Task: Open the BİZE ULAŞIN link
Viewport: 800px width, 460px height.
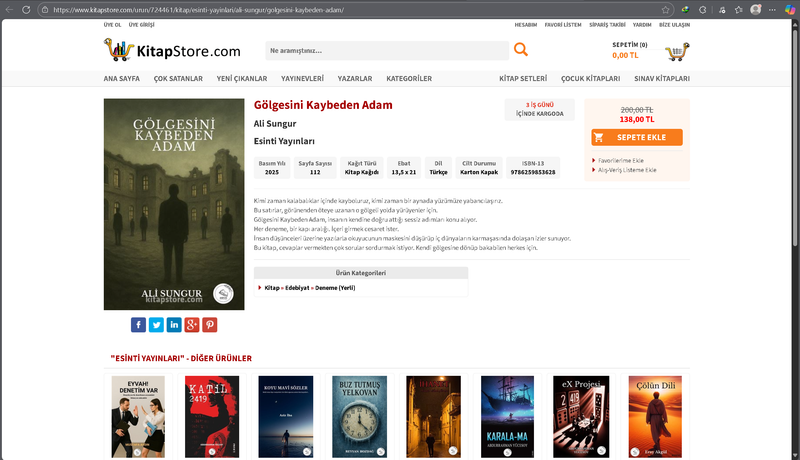Action: pos(674,24)
